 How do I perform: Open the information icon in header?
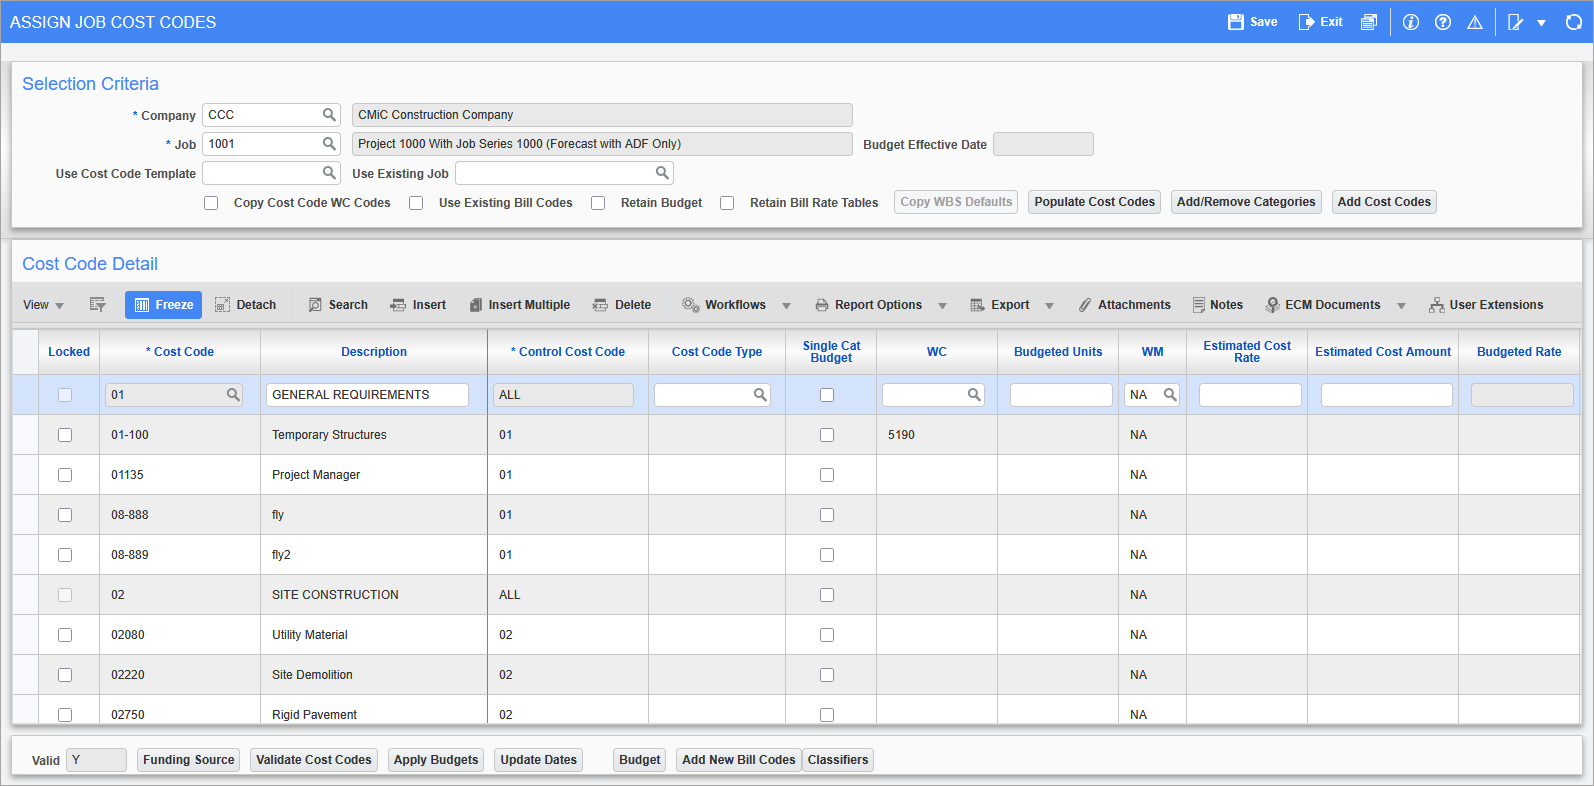(1411, 22)
